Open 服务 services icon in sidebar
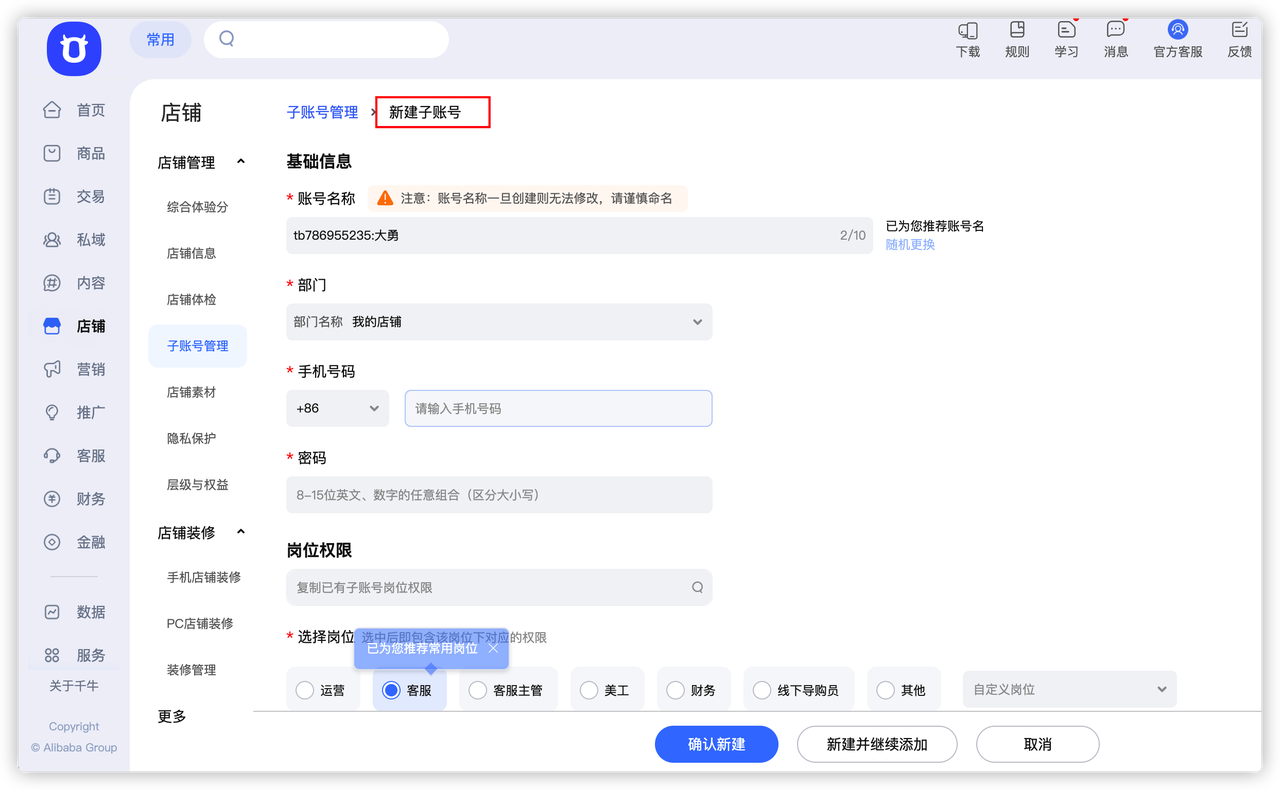Screen dimensions: 1280x790 tap(52, 656)
